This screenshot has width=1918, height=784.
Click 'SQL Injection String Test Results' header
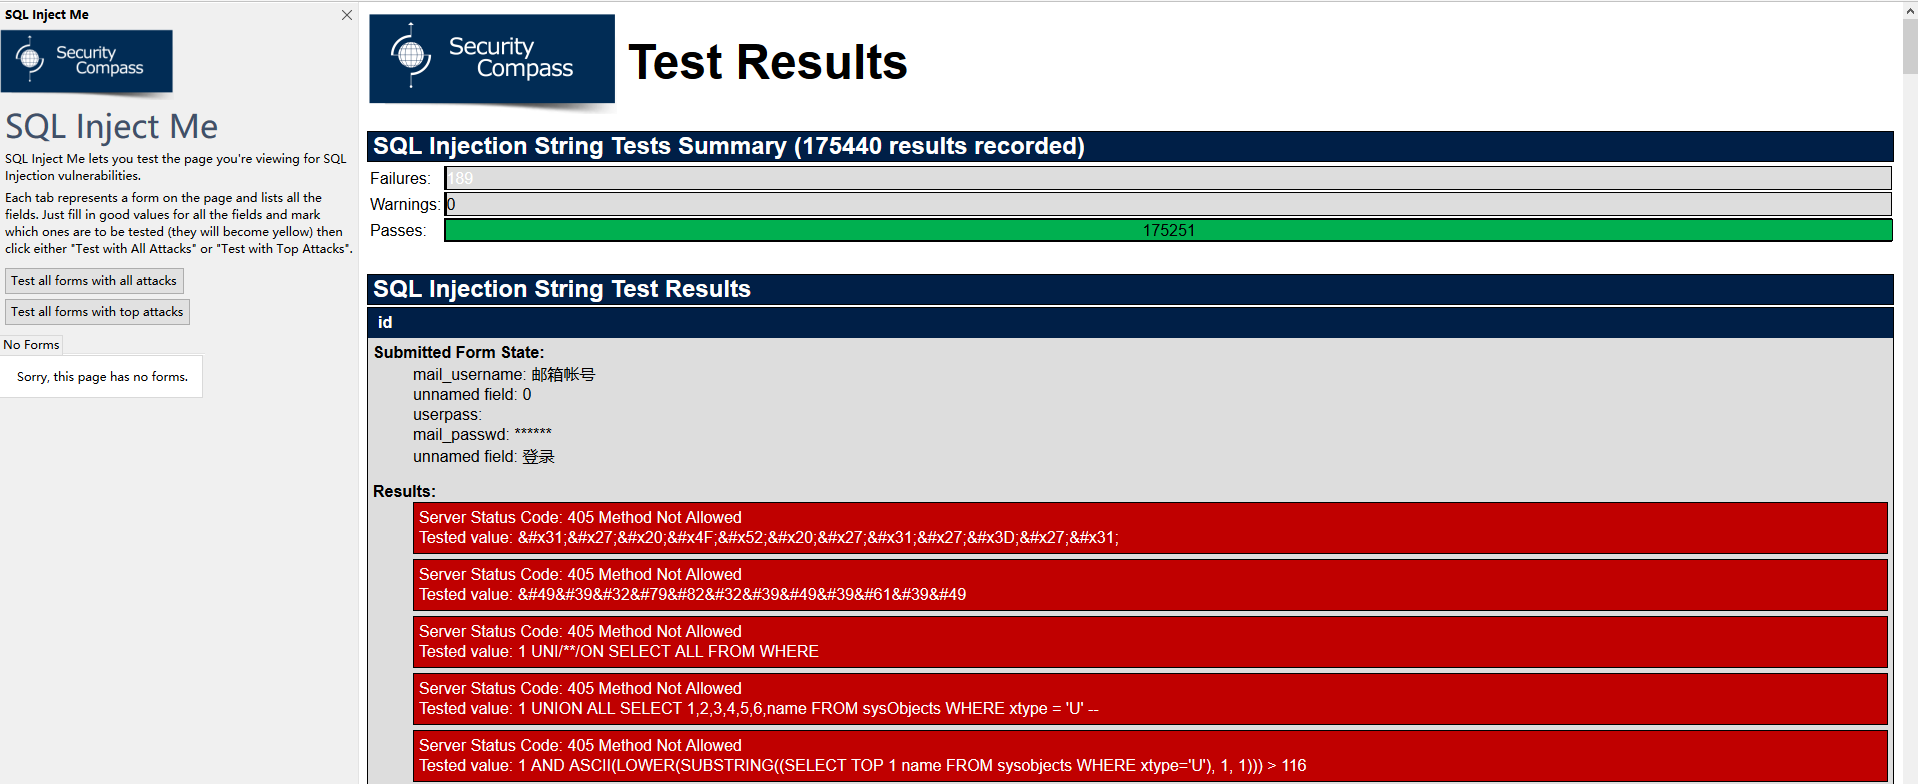click(x=1130, y=289)
